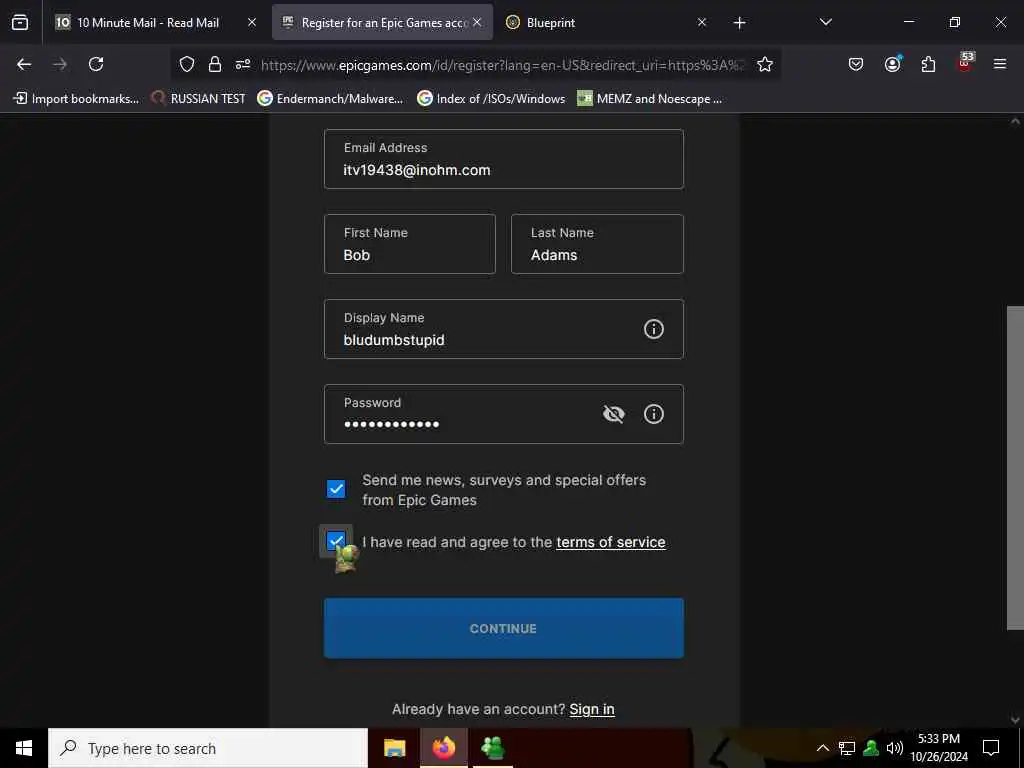Open the volume speaker icon in tray

[895, 748]
